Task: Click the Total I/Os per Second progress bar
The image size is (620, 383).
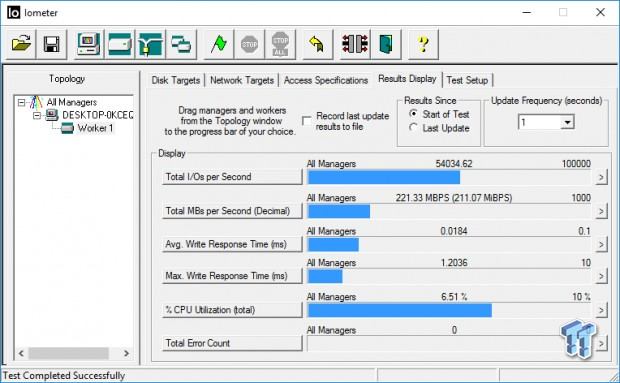Action: (449, 177)
